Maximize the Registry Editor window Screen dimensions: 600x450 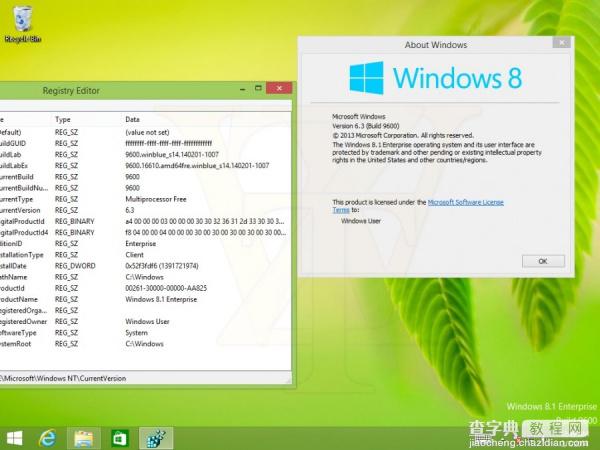coord(258,88)
